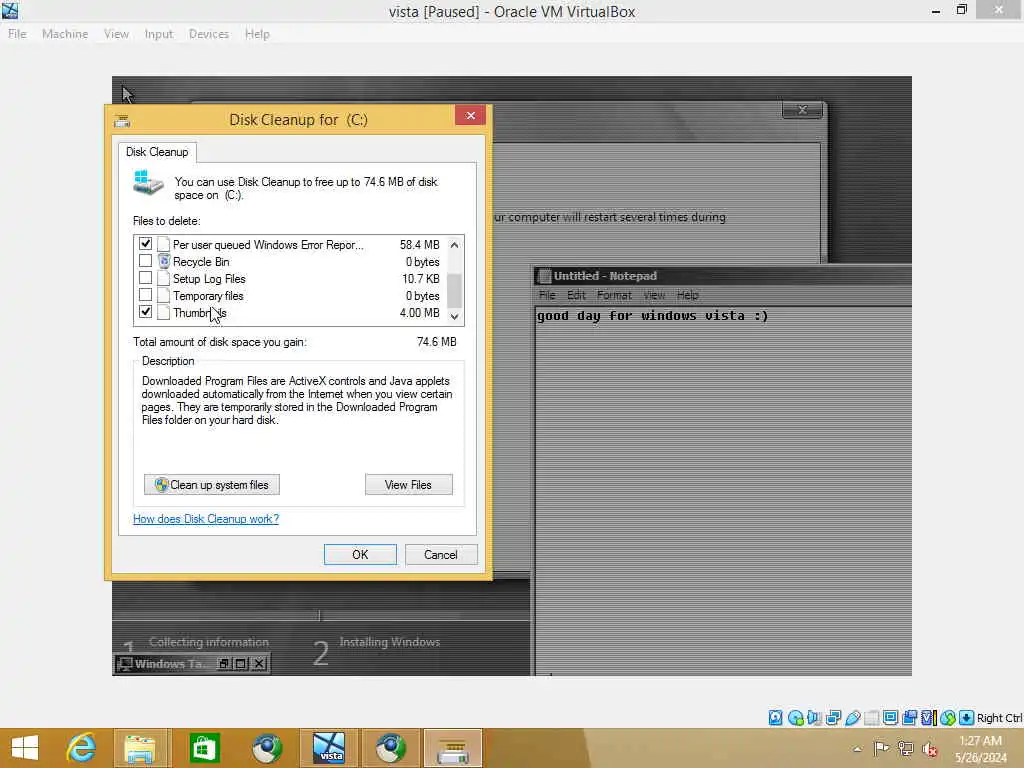Screen dimensions: 1024x768
Task: Click the Untitled - Notepad title bar
Action: click(723, 276)
